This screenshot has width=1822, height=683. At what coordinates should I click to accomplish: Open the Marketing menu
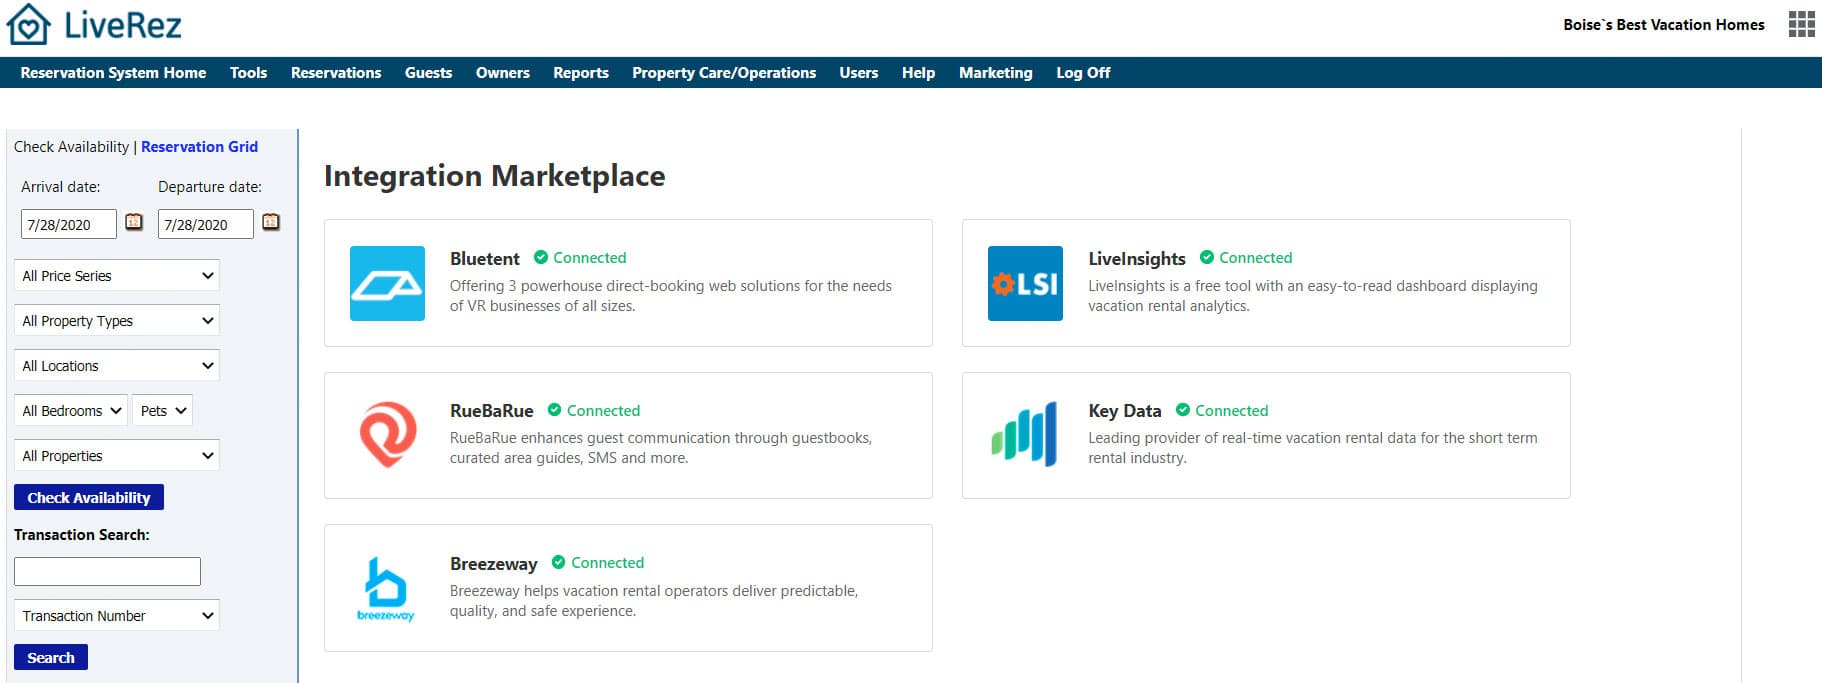point(995,73)
